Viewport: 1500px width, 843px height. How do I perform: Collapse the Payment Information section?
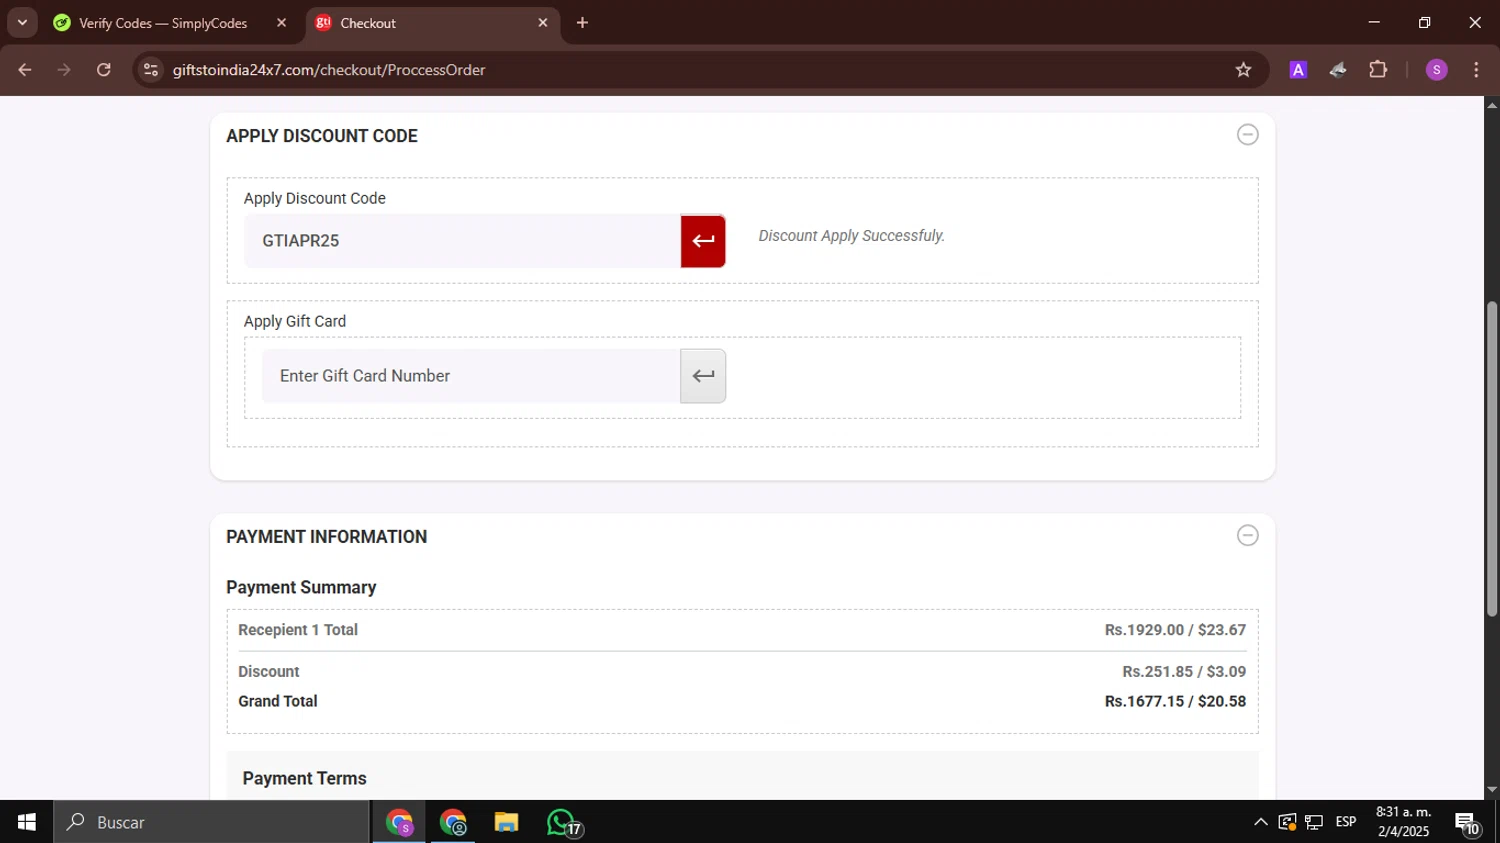click(1247, 535)
